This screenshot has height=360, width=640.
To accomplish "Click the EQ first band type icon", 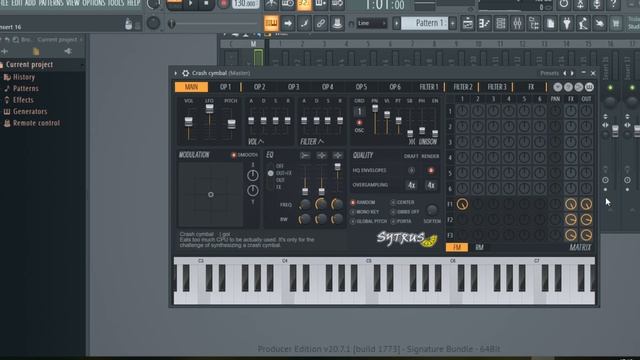I will pyautogui.click(x=305, y=155).
